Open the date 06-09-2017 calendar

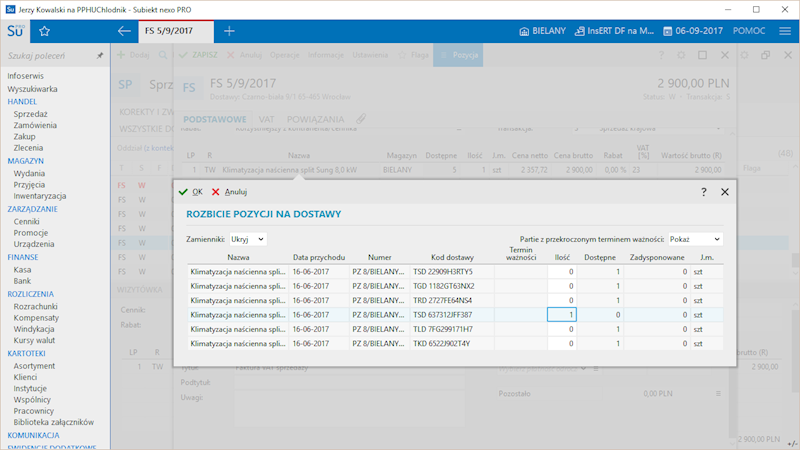point(693,31)
